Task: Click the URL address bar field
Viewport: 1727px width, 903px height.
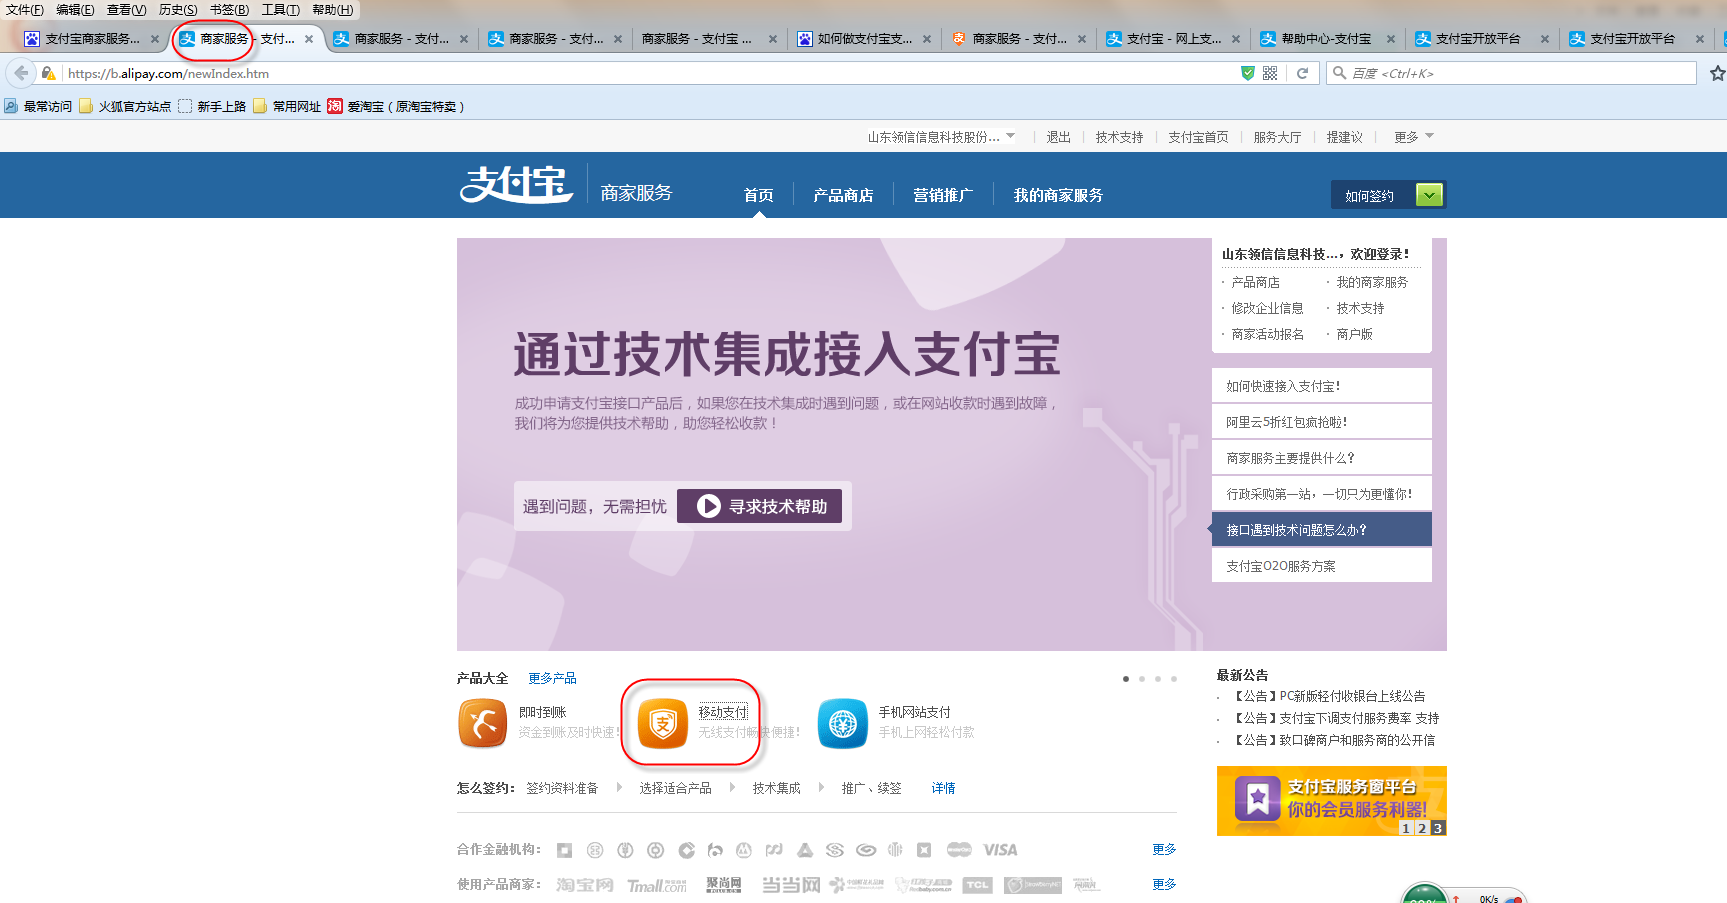Action: coord(650,73)
